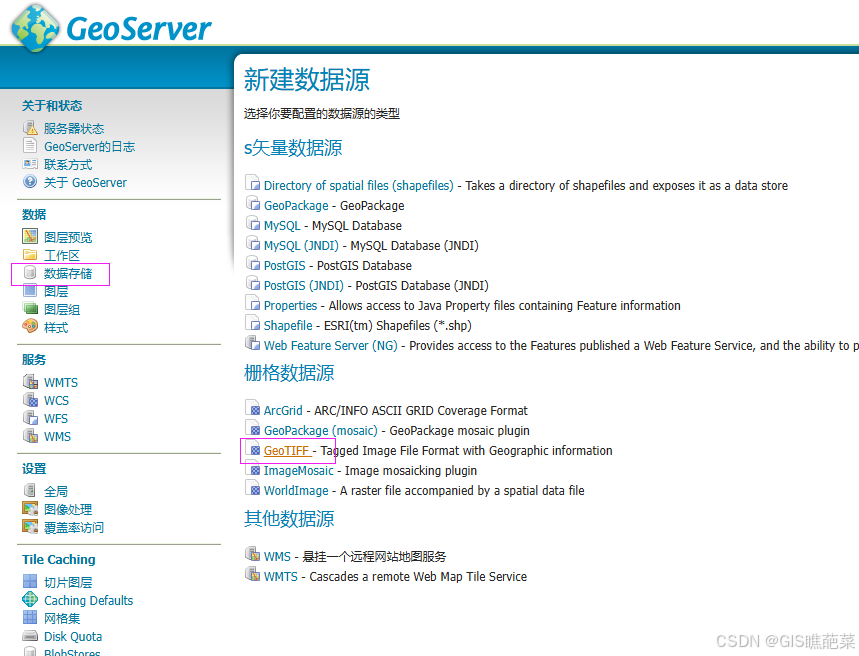Select Directory of spatial files (shapefiles) source
Image resolution: width=859 pixels, height=656 pixels.
point(359,186)
